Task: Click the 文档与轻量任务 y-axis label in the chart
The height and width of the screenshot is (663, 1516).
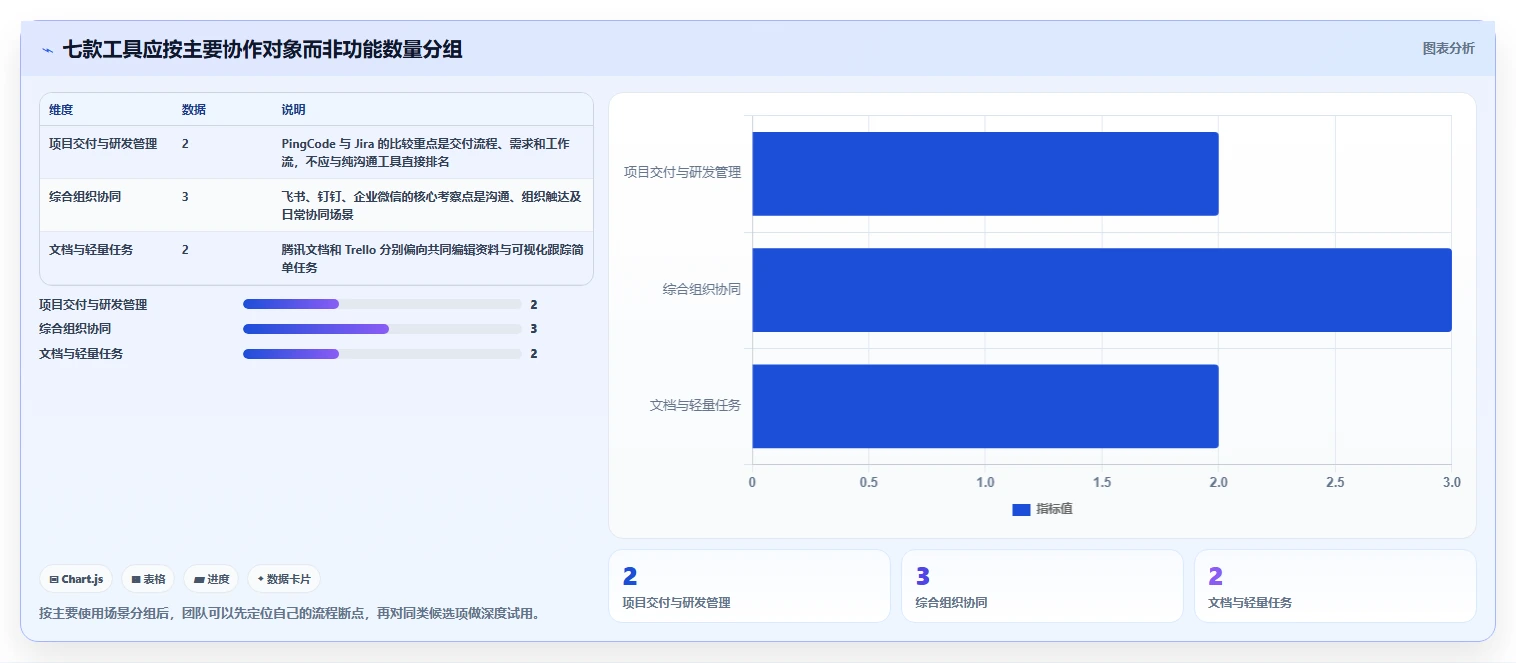Action: (695, 405)
